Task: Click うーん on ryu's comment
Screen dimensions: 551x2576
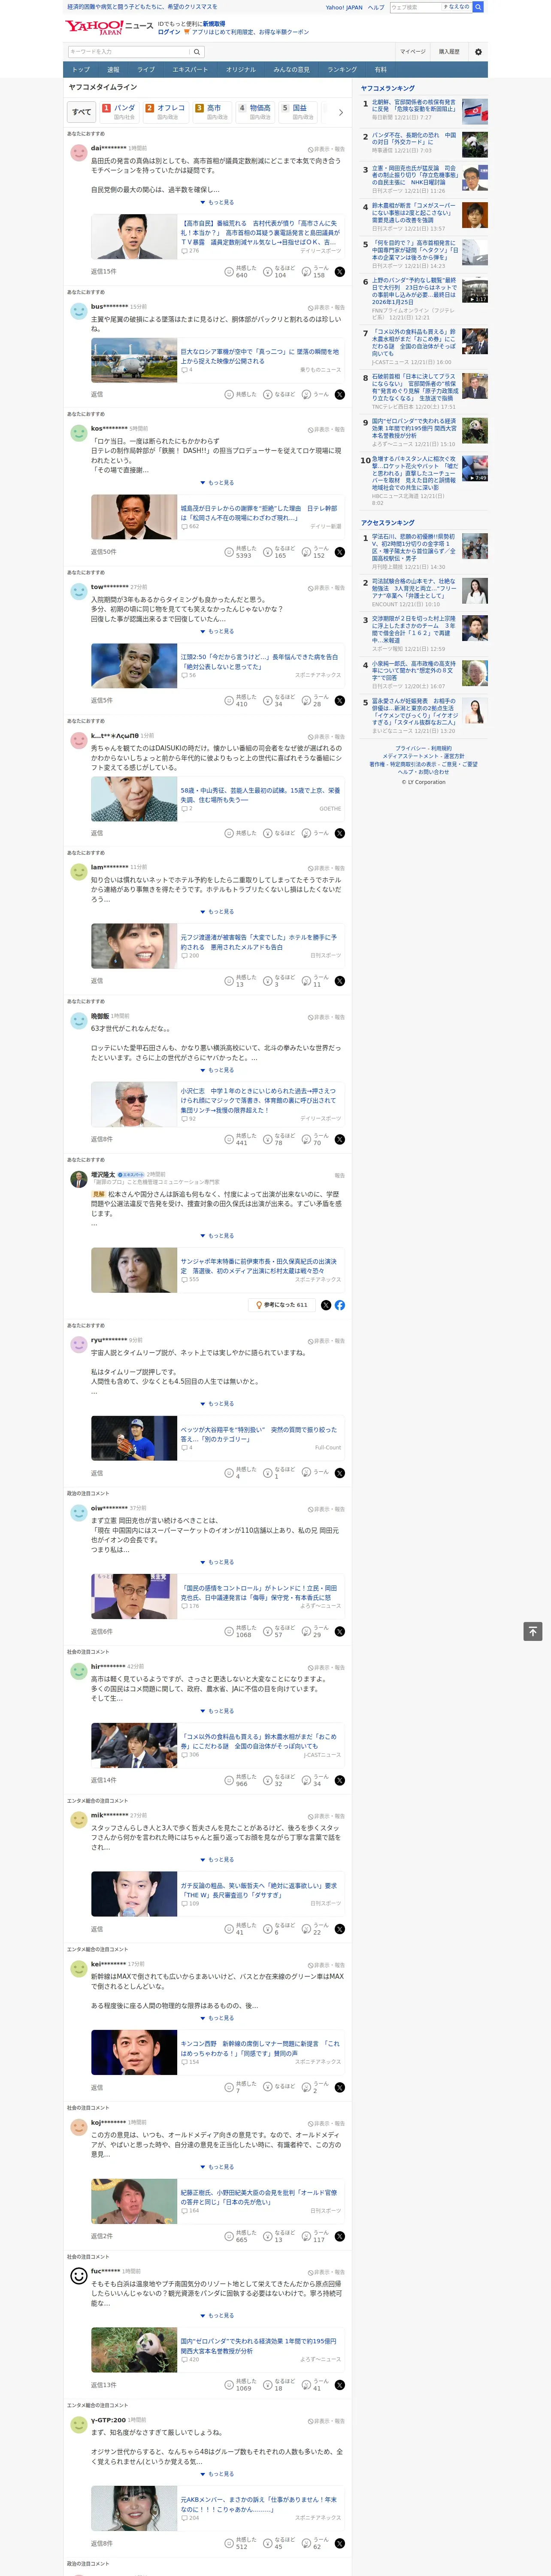Action: pos(316,1472)
